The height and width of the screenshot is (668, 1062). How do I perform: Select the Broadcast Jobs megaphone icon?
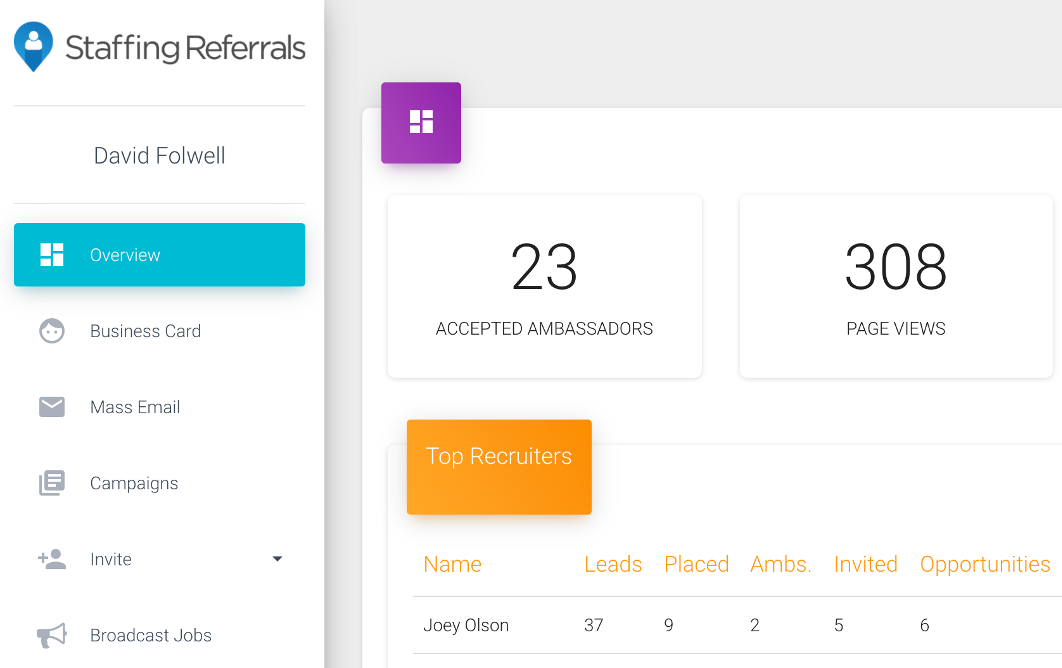click(x=51, y=635)
